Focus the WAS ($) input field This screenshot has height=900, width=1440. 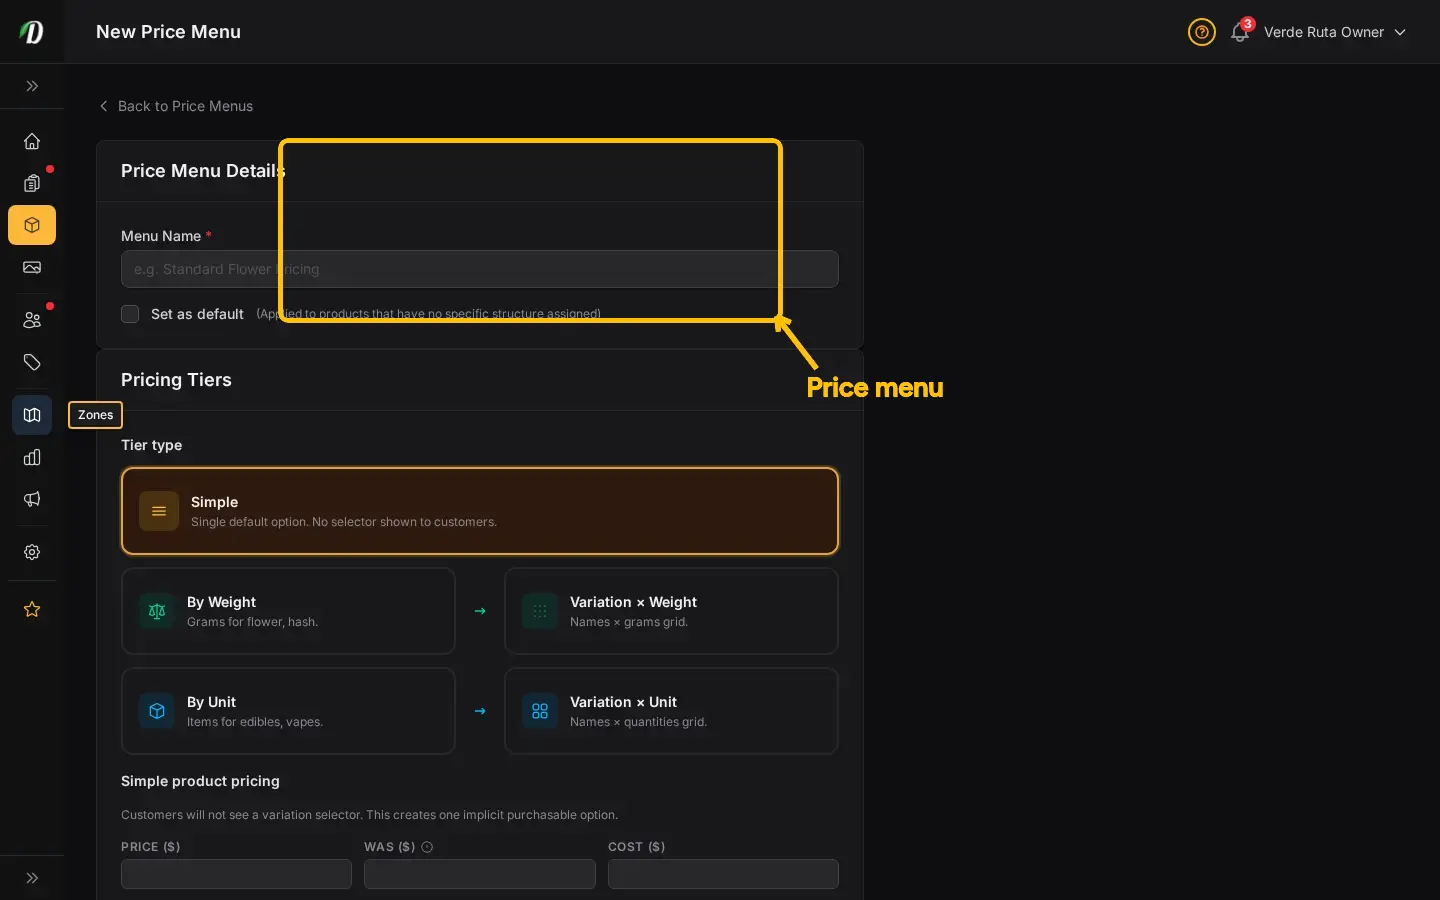(x=480, y=874)
